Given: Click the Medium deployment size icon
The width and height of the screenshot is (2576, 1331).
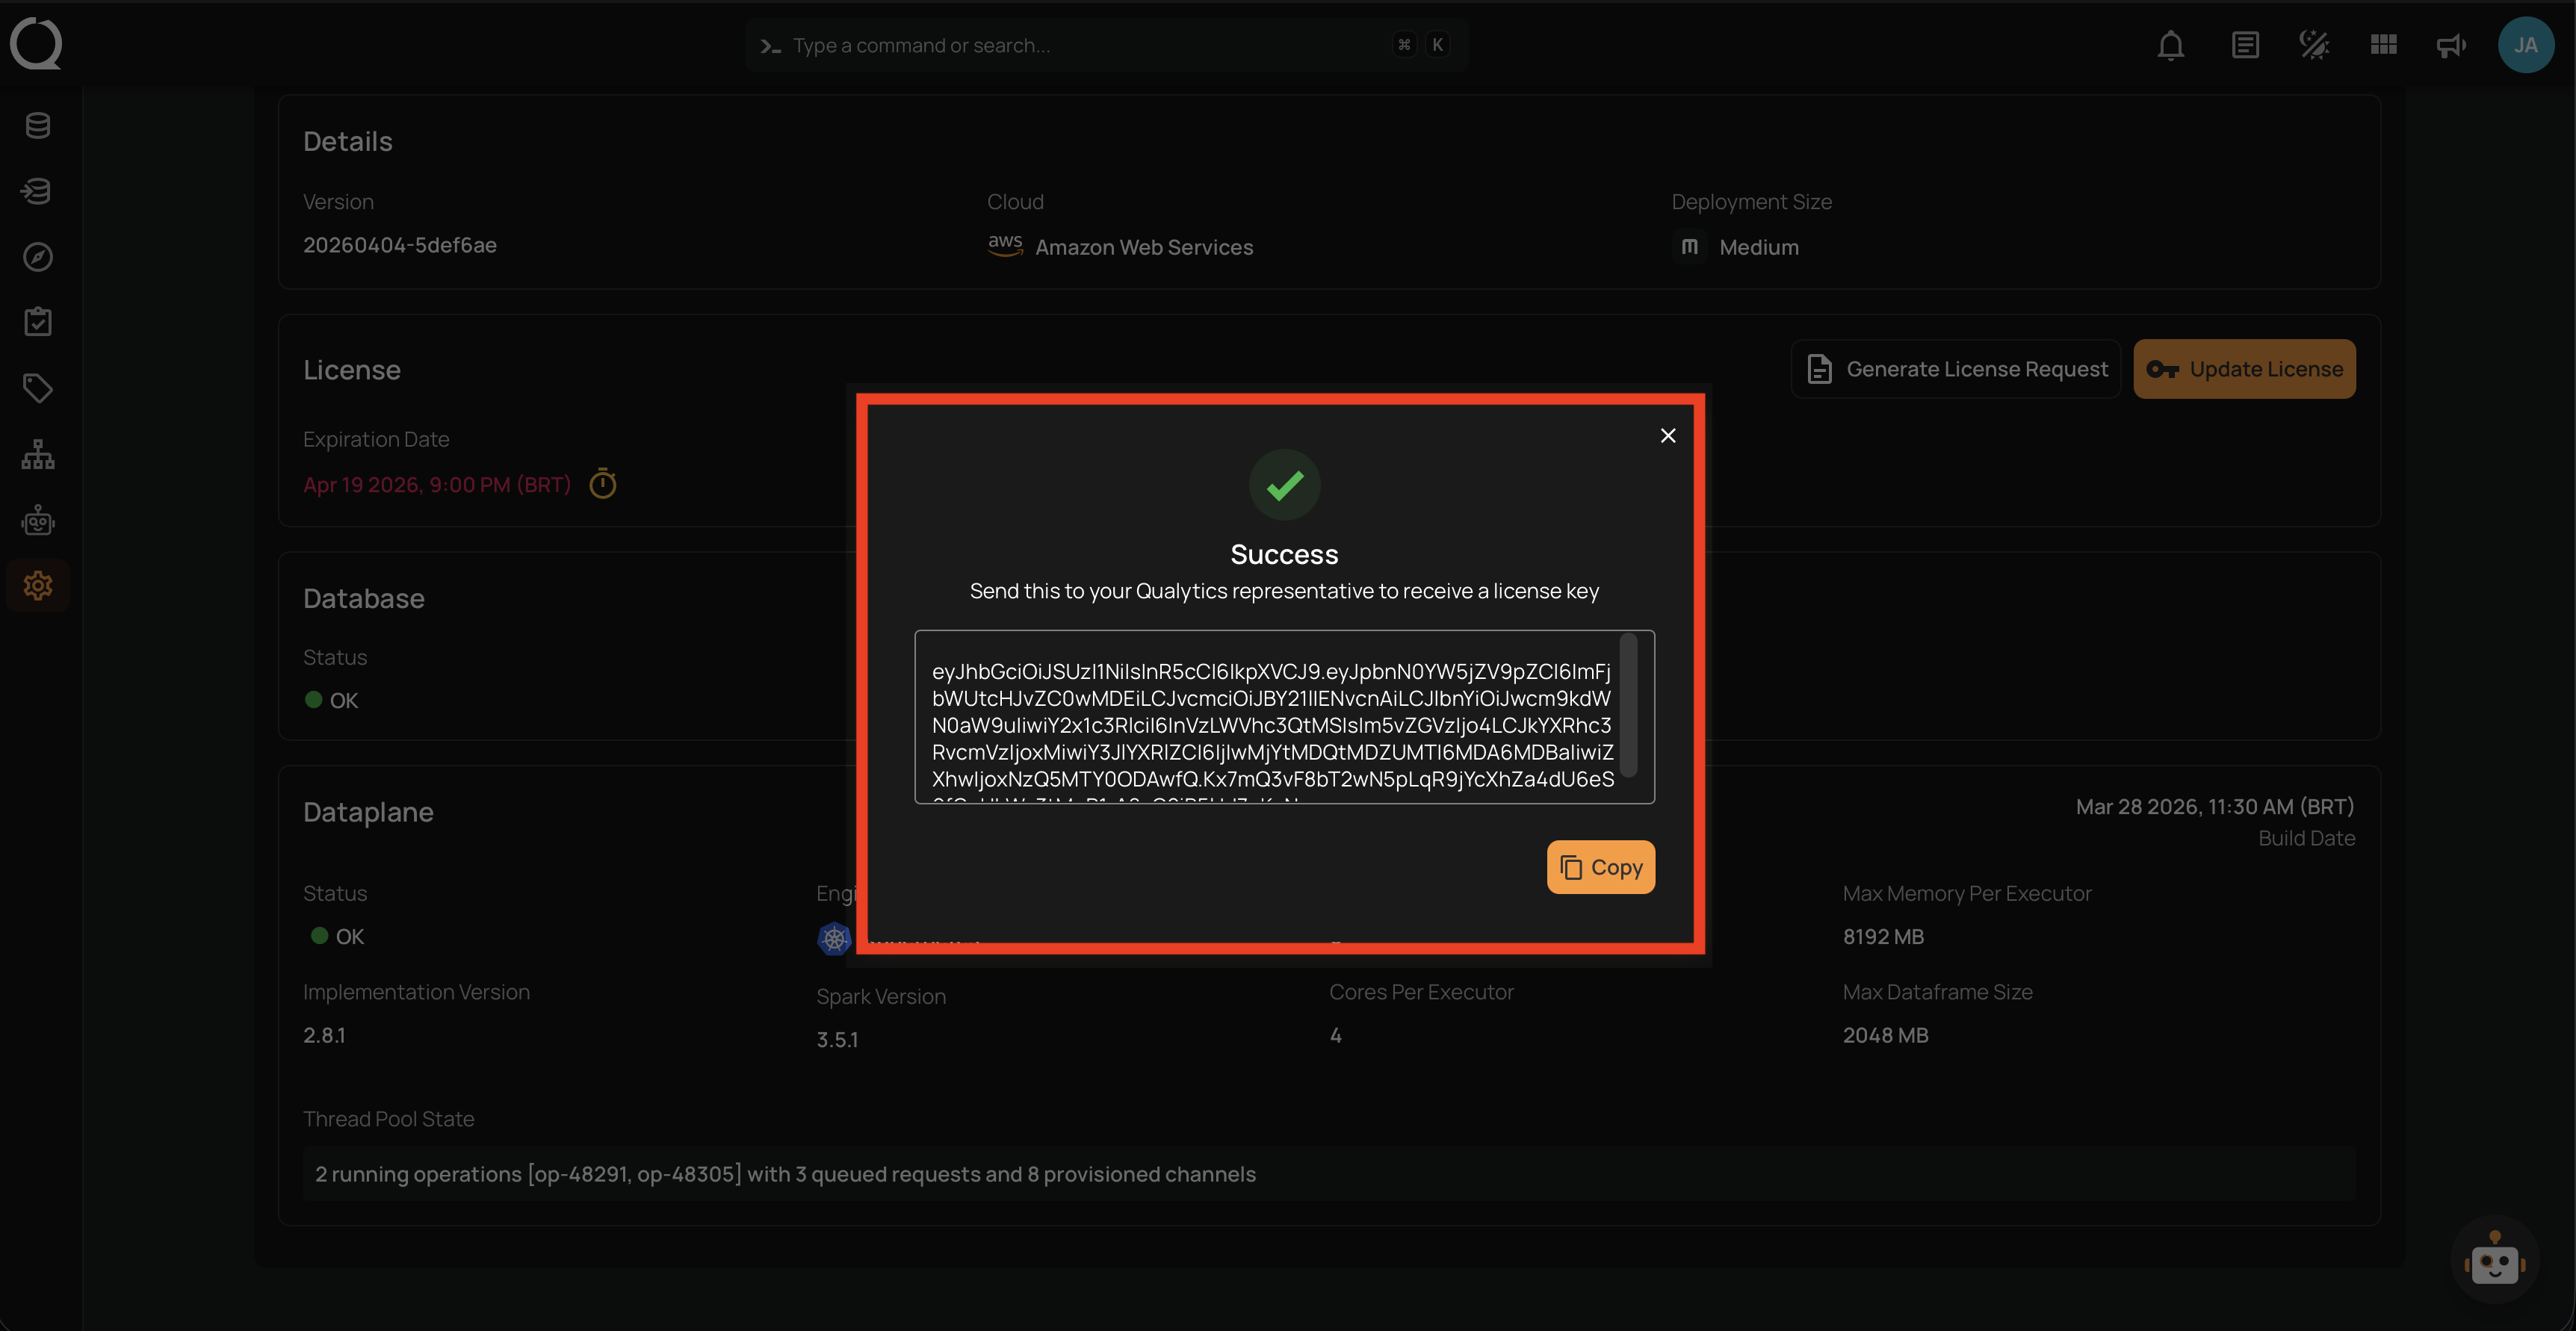Looking at the screenshot, I should [x=1689, y=246].
